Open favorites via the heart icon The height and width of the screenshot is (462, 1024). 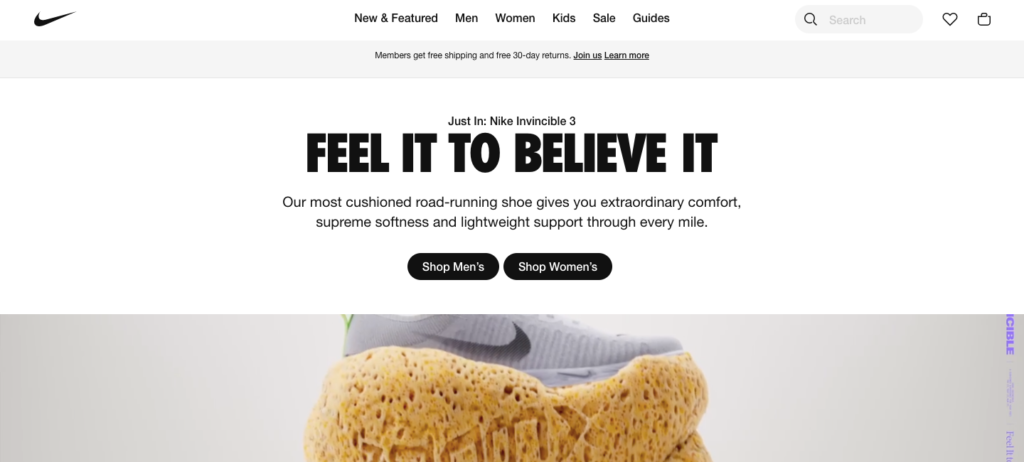tap(950, 20)
